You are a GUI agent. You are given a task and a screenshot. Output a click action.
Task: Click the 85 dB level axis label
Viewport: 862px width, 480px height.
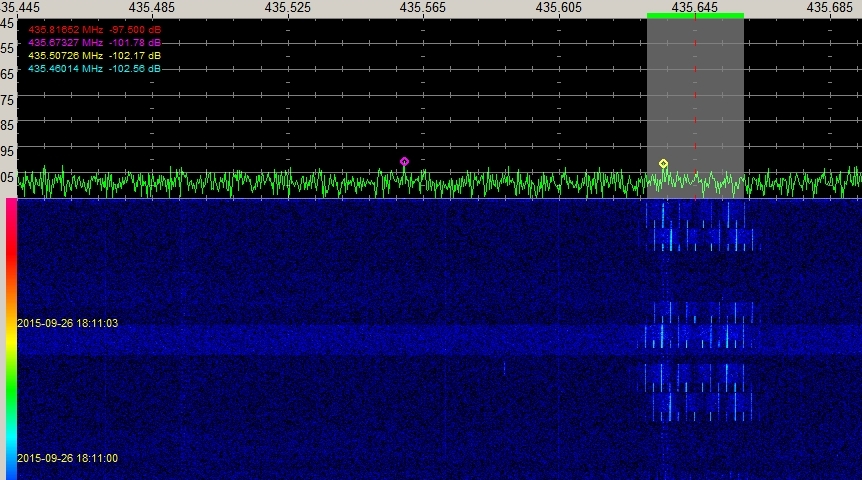(7, 126)
